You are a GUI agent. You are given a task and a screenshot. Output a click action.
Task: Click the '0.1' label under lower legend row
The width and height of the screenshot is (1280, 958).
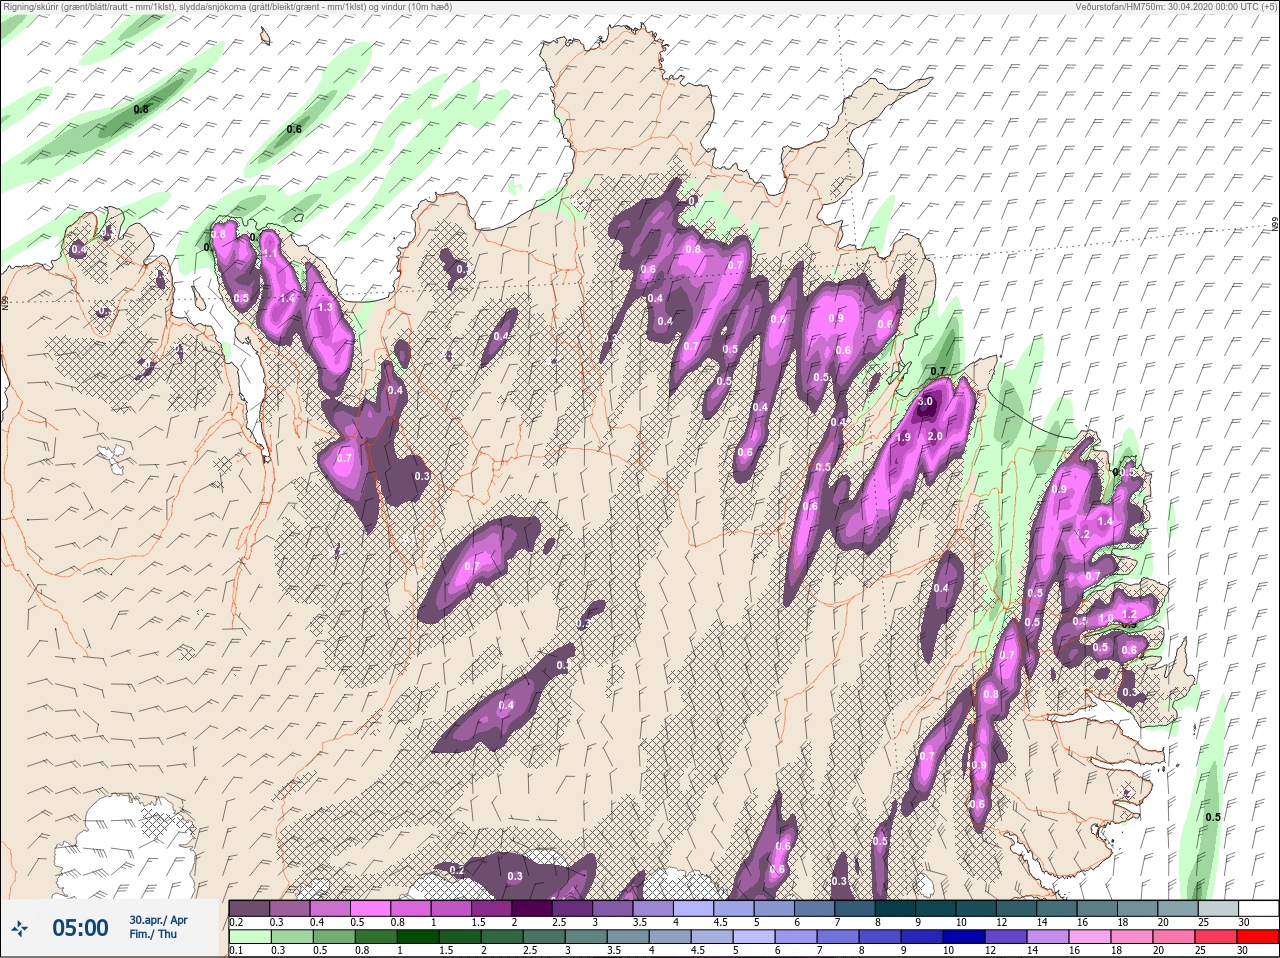pyautogui.click(x=236, y=951)
